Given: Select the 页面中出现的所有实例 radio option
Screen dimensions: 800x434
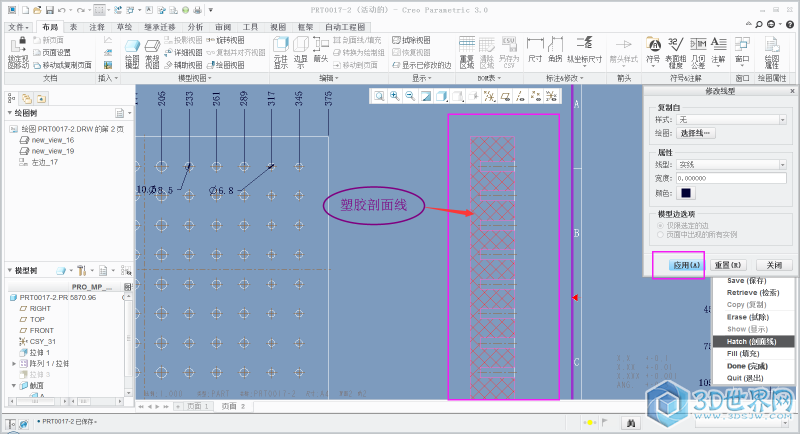Looking at the screenshot, I should click(x=660, y=235).
